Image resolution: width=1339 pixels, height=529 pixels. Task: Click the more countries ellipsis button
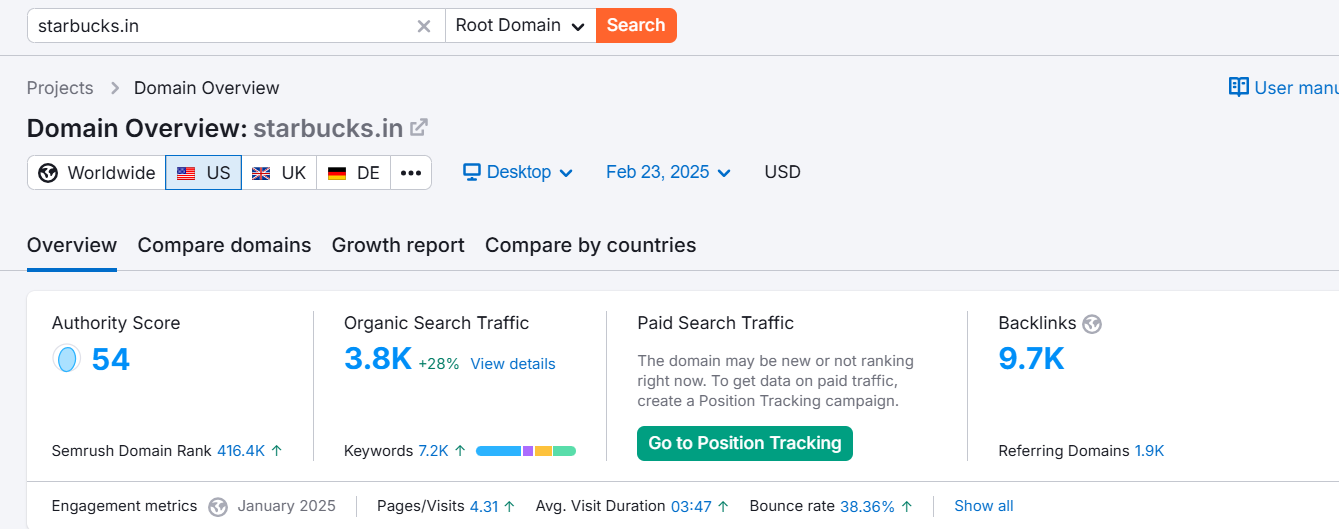click(411, 173)
